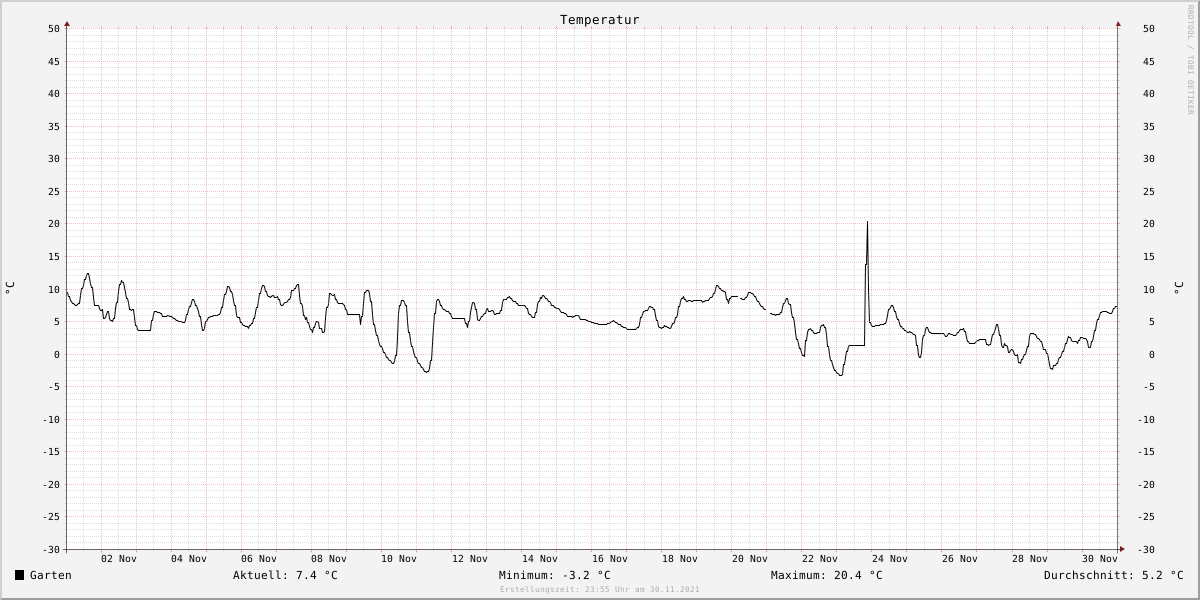Viewport: 1200px width, 600px height.
Task: Click the Erstellungszeit timestamp footer text
Action: pyautogui.click(x=599, y=590)
